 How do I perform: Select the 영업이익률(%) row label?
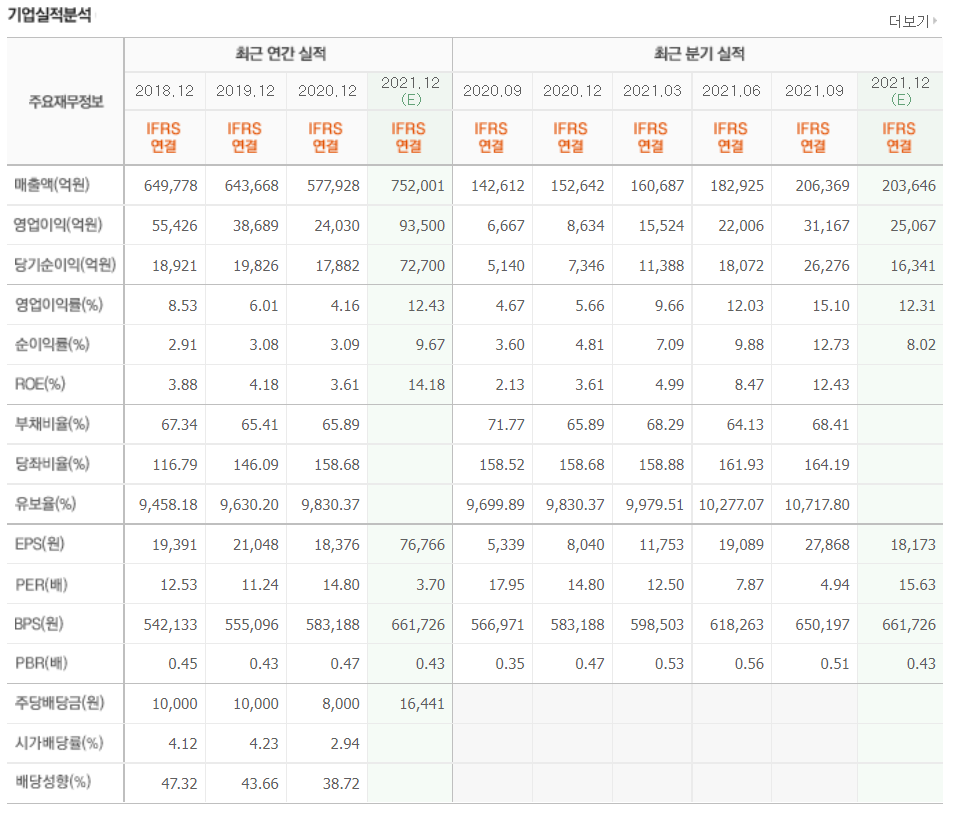click(58, 304)
